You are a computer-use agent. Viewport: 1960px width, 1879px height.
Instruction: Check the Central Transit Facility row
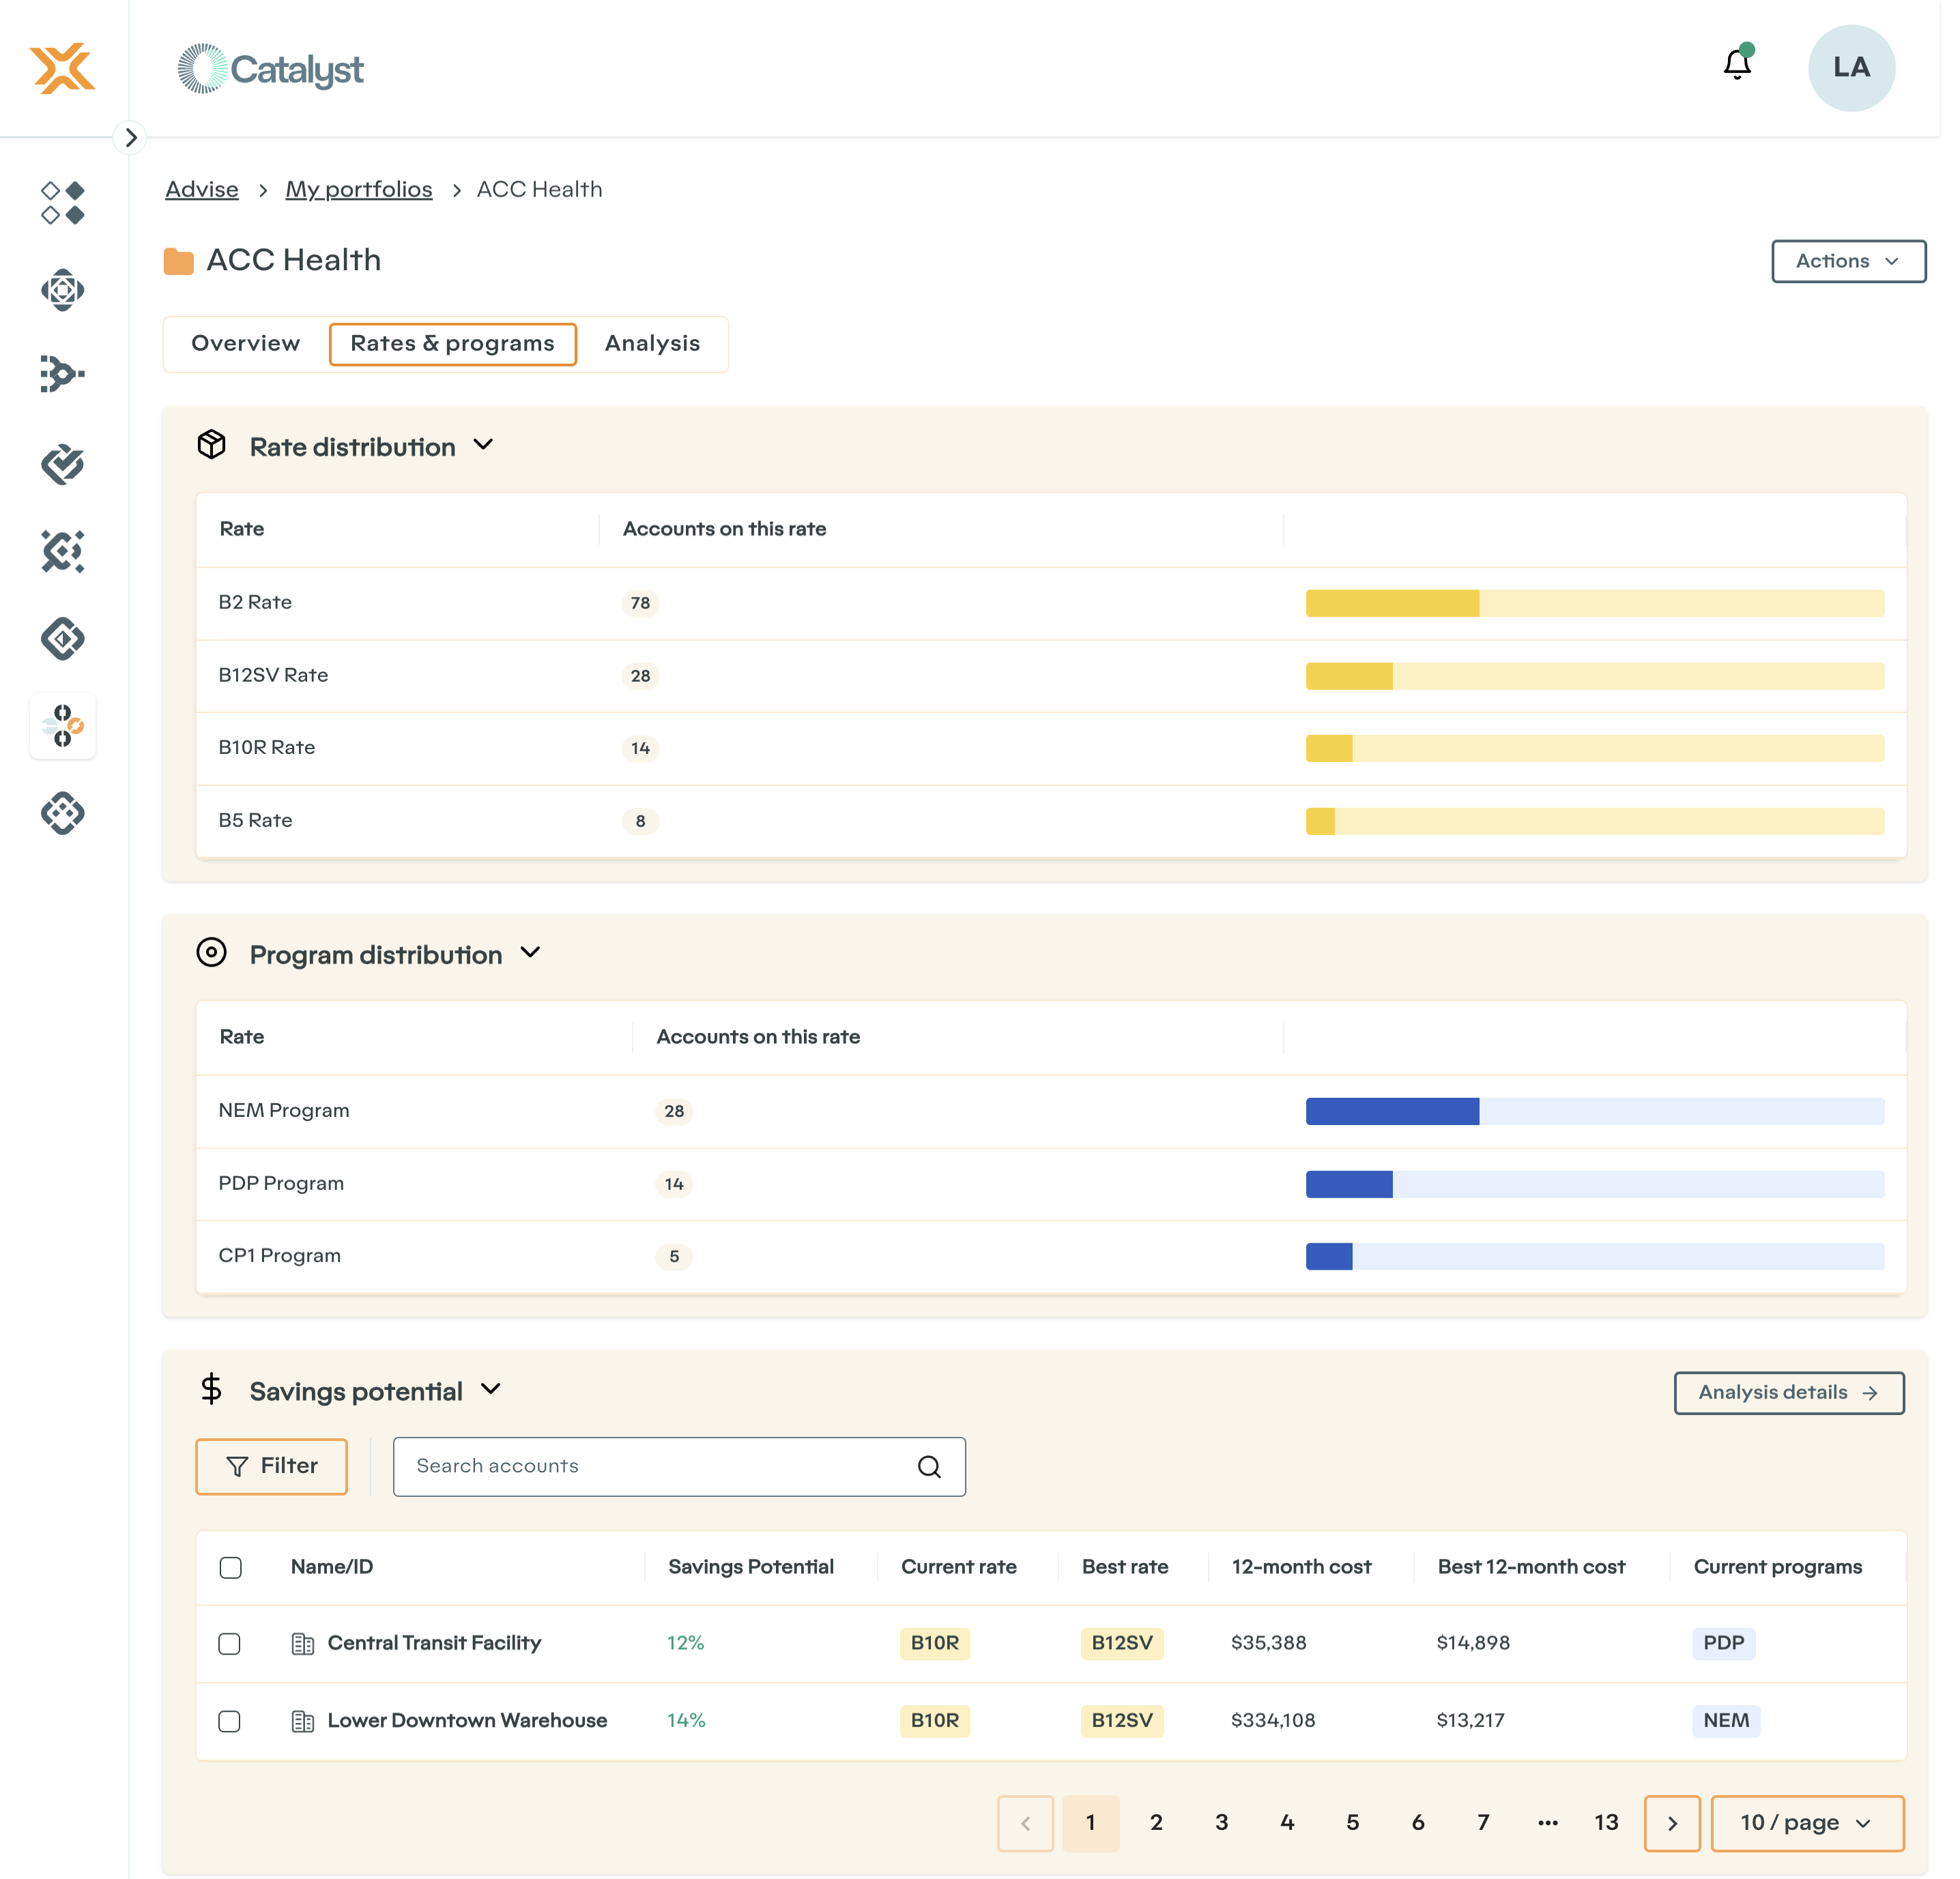(x=229, y=1644)
